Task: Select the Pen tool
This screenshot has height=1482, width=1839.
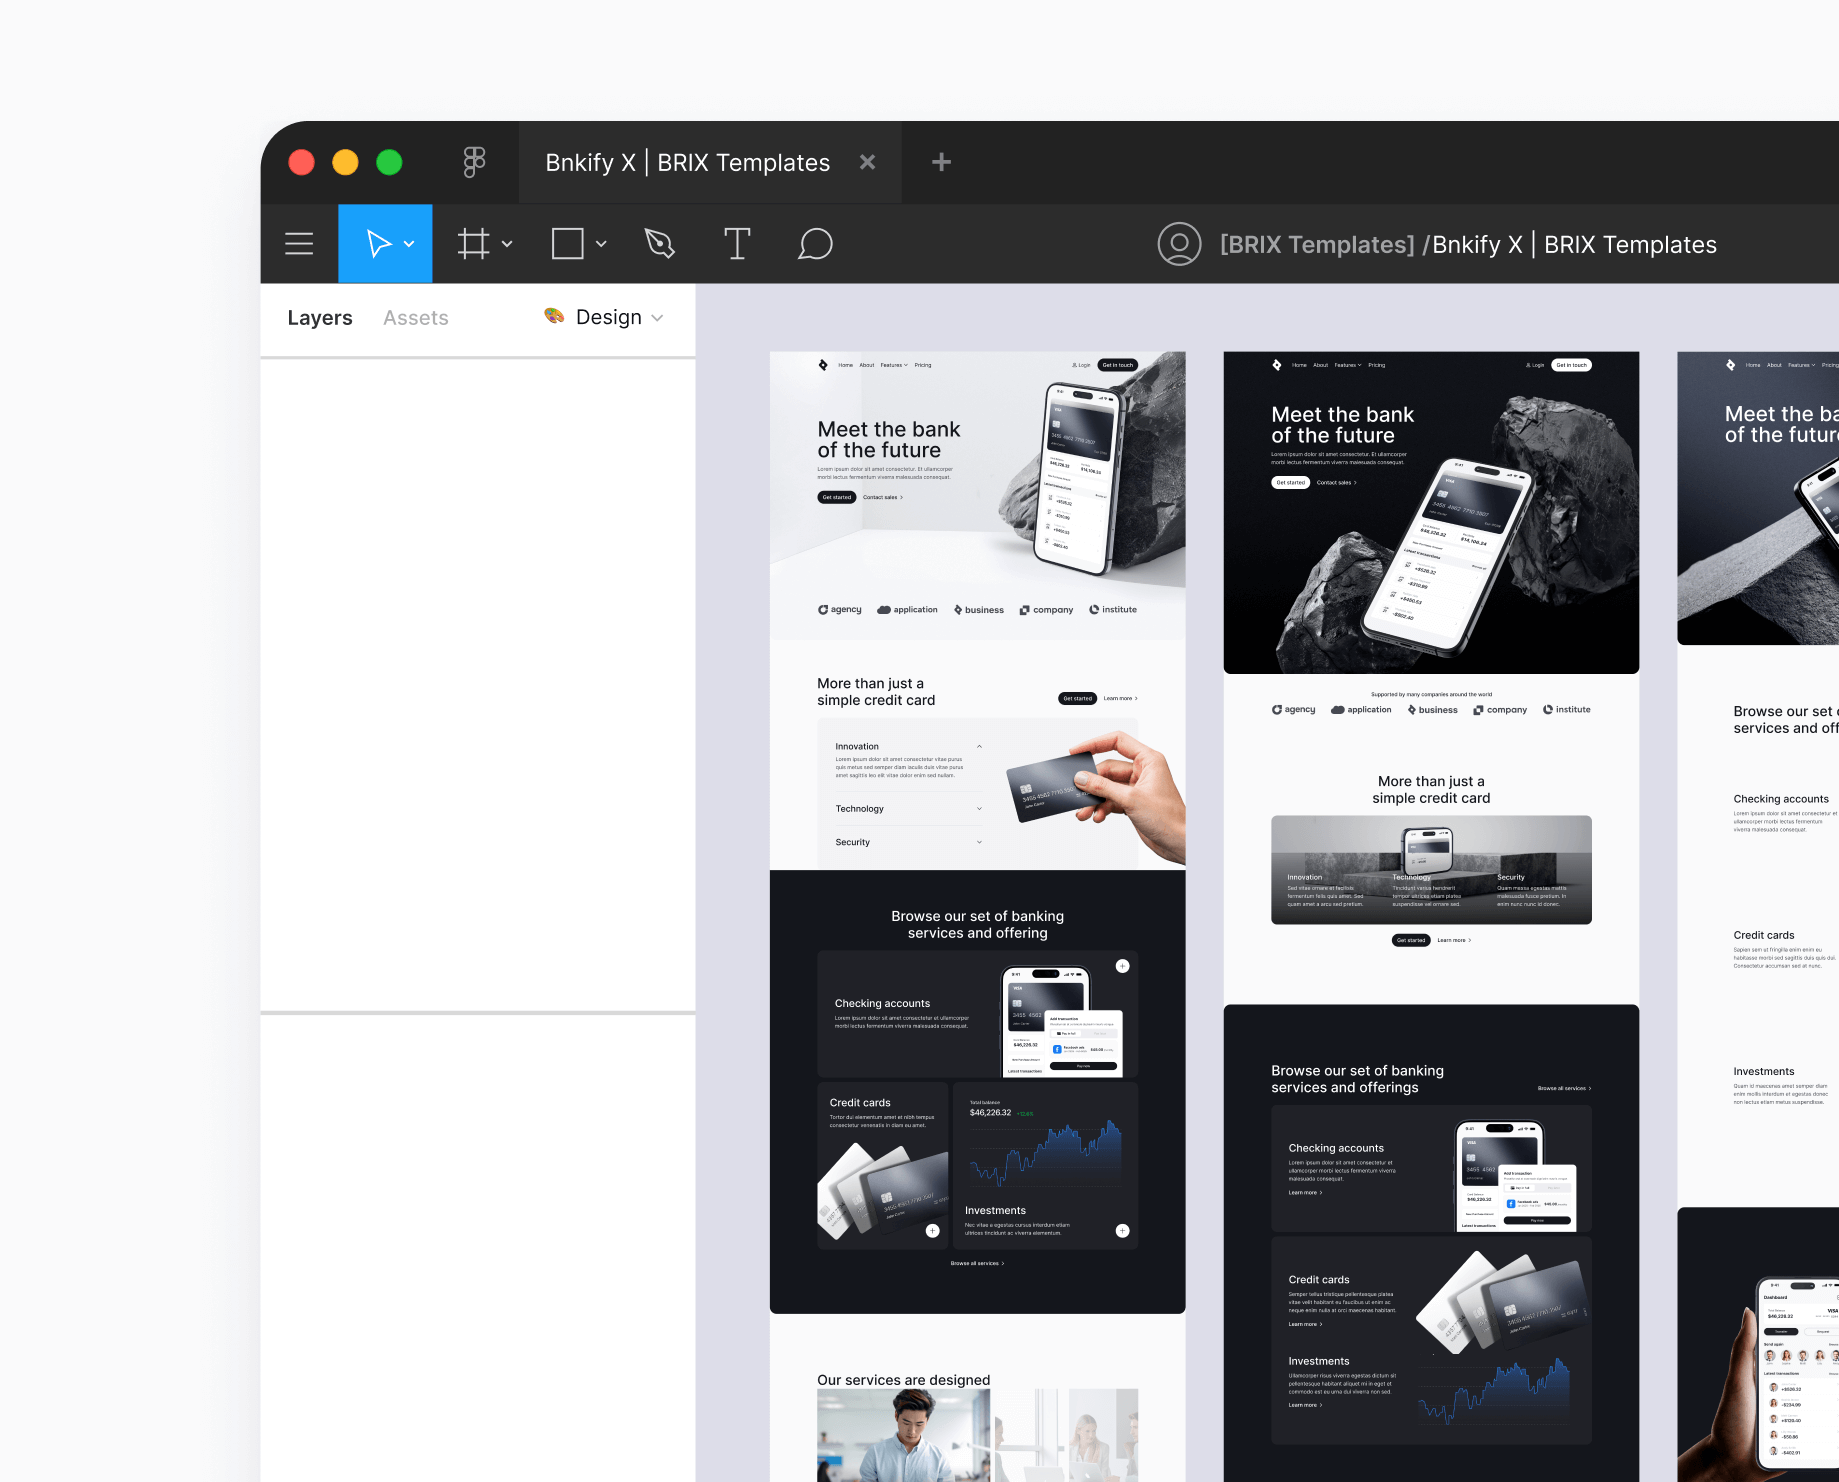Action: pyautogui.click(x=658, y=243)
